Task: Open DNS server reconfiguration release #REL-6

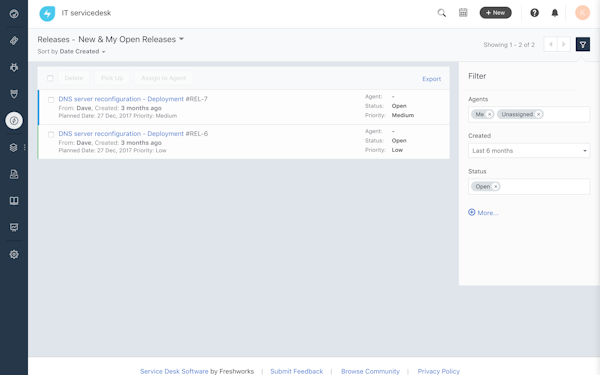Action: tap(121, 134)
